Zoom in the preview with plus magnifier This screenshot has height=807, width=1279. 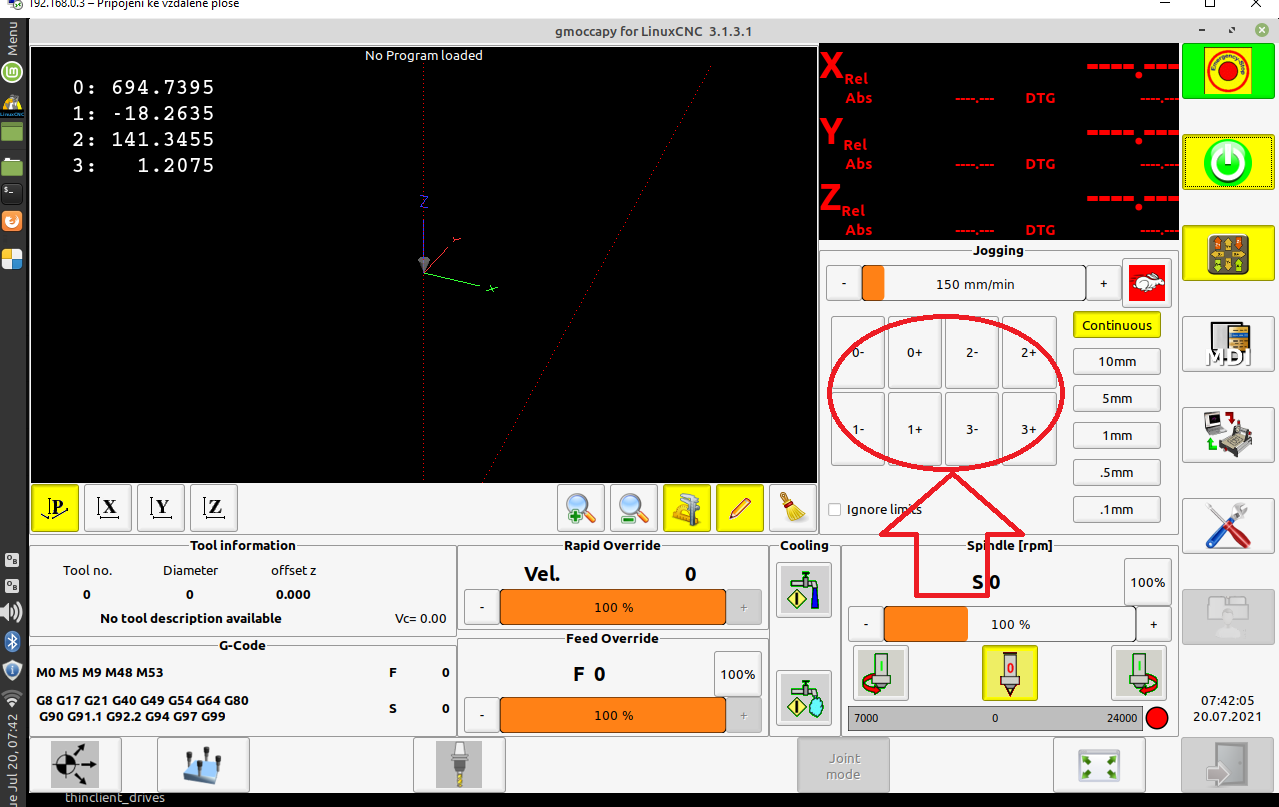pos(581,508)
